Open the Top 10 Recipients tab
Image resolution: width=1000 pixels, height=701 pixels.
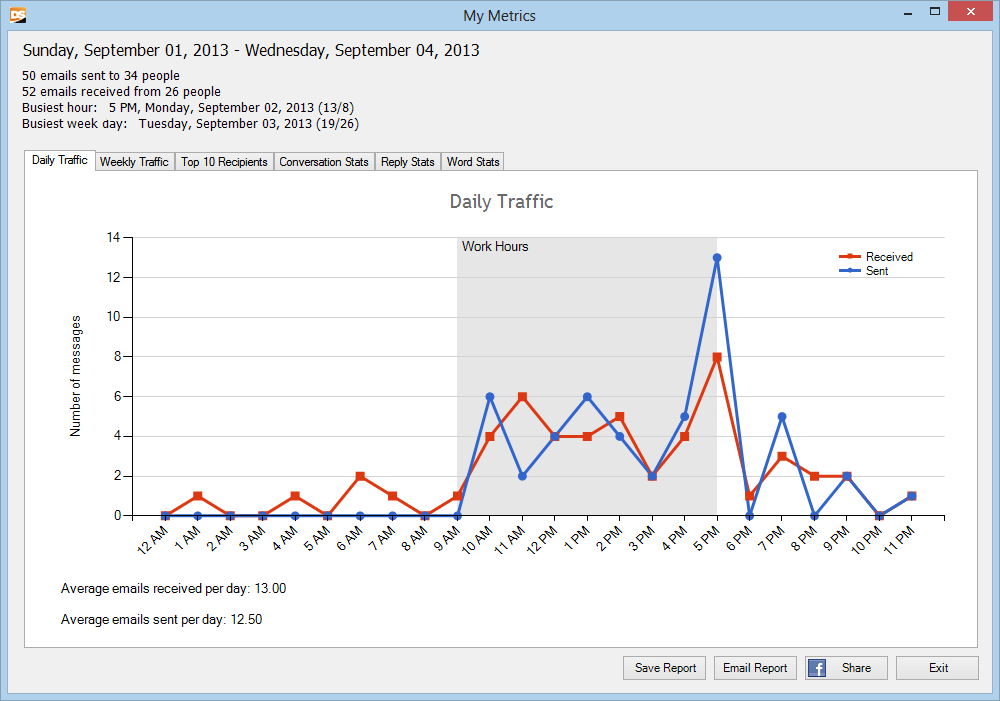point(224,162)
